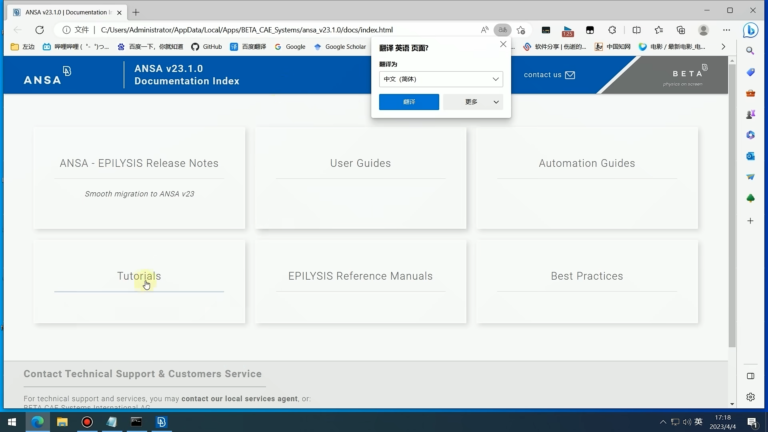The width and height of the screenshot is (768, 432).
Task: Open the Google Scholar bookmark
Action: point(340,47)
